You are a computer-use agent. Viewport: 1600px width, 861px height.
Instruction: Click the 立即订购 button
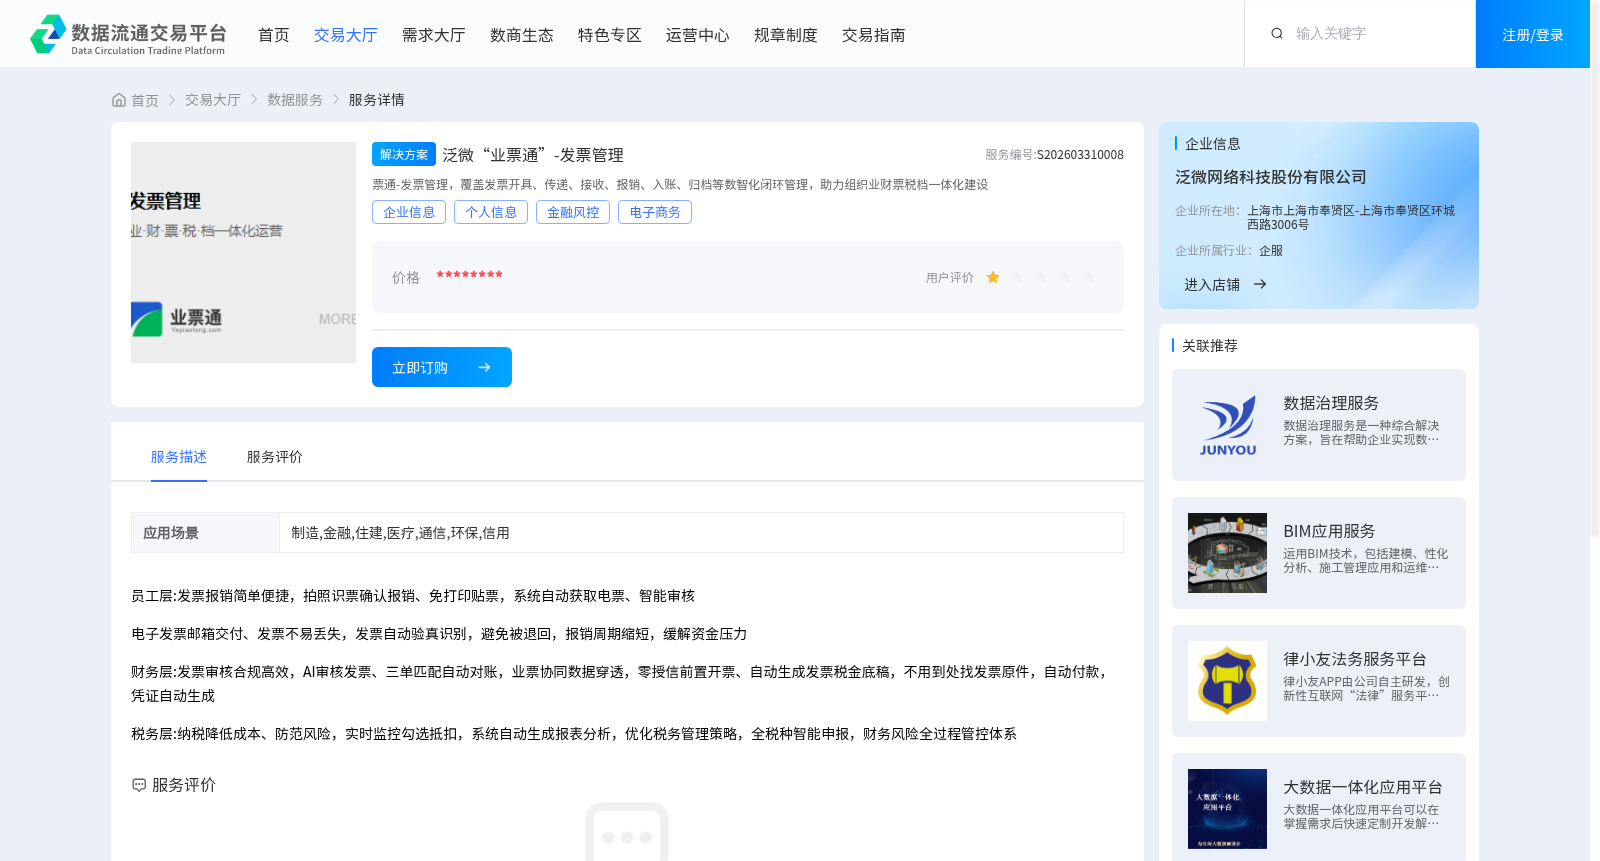pyautogui.click(x=442, y=367)
